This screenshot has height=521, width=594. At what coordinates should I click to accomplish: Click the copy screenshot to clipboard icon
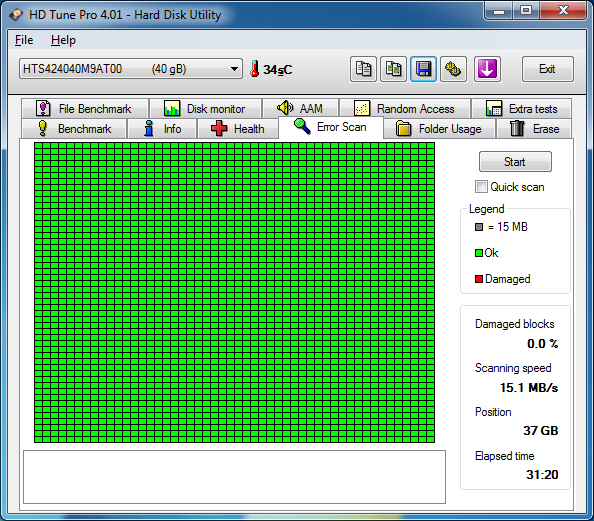point(393,69)
